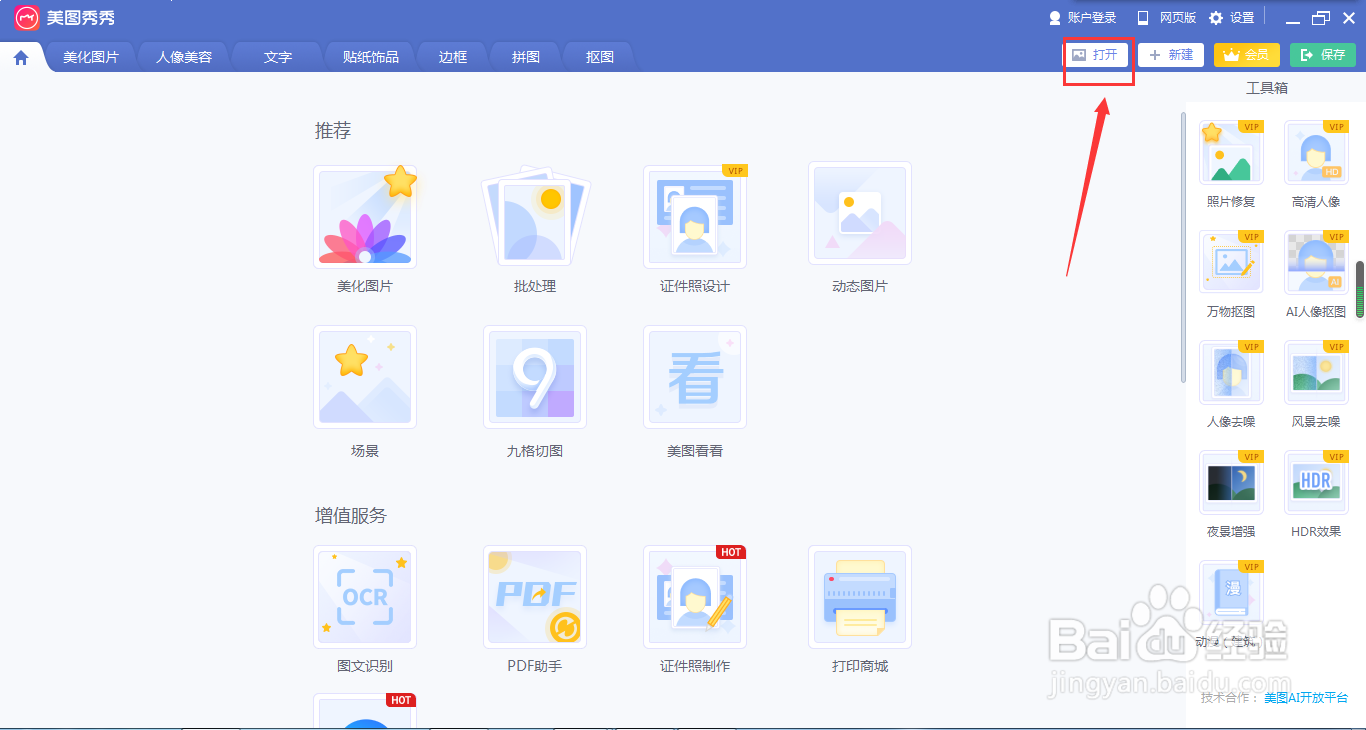Open the 设置 settings menu
The height and width of the screenshot is (730, 1366).
point(1231,18)
